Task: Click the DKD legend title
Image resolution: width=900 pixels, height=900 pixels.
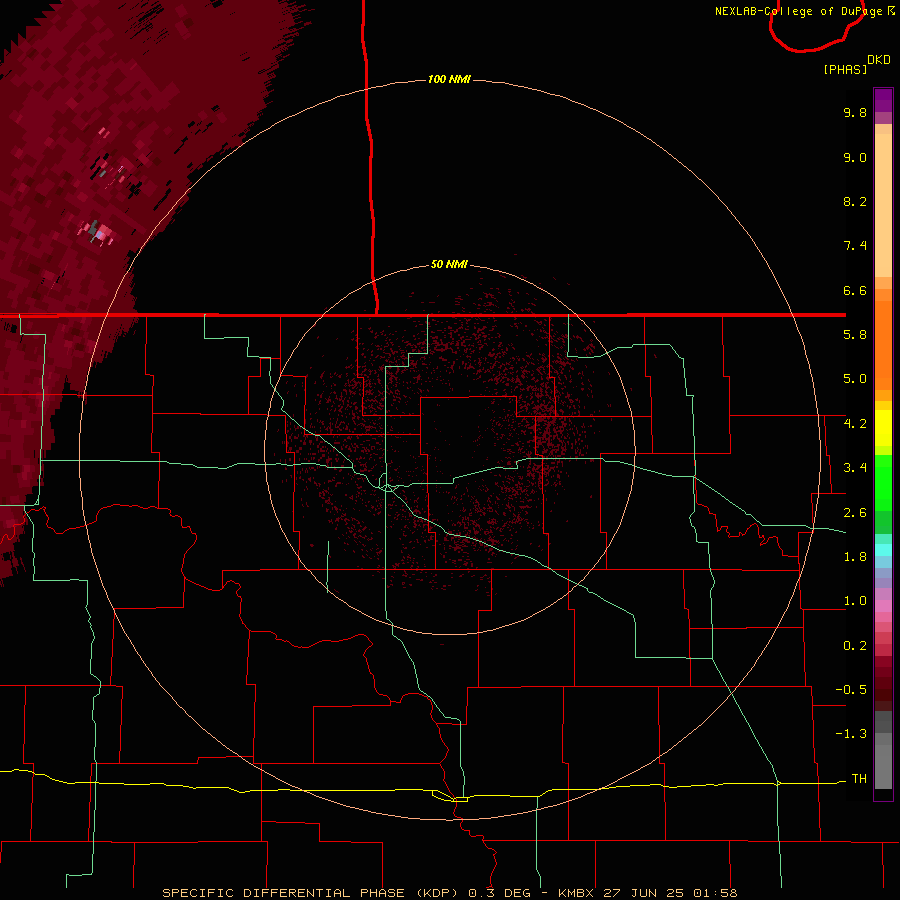Action: pyautogui.click(x=879, y=60)
